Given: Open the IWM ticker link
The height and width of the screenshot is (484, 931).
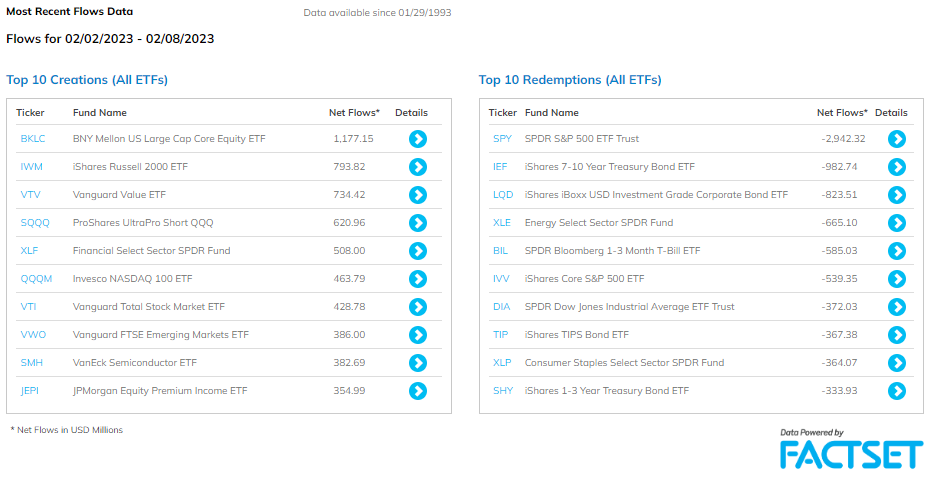Looking at the screenshot, I should point(31,167).
